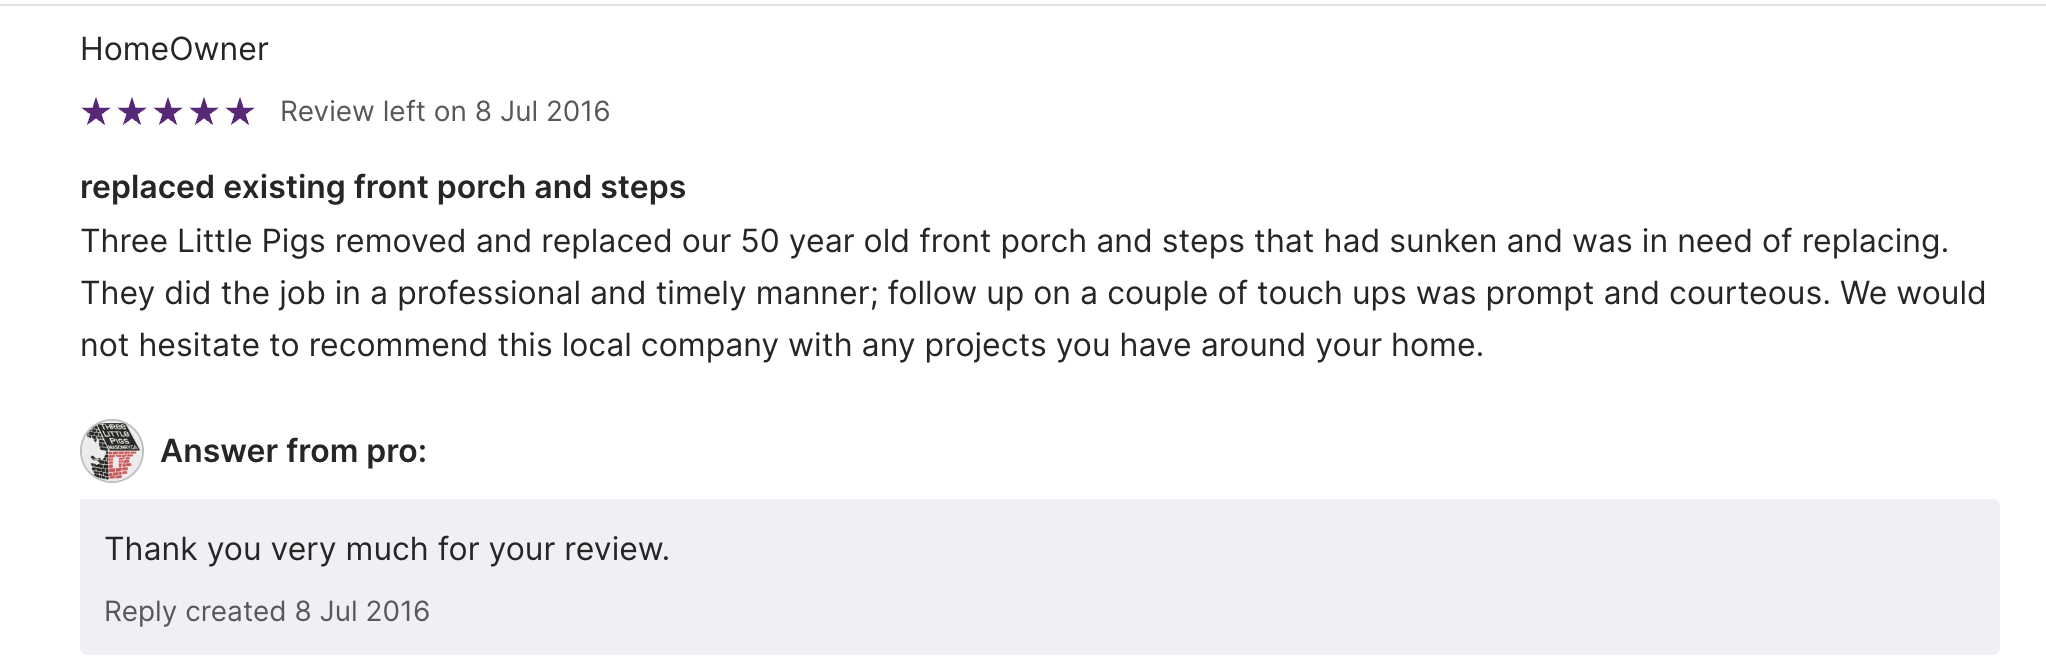Click the HomeOwner reviewer name
The image size is (2046, 666).
tap(174, 49)
